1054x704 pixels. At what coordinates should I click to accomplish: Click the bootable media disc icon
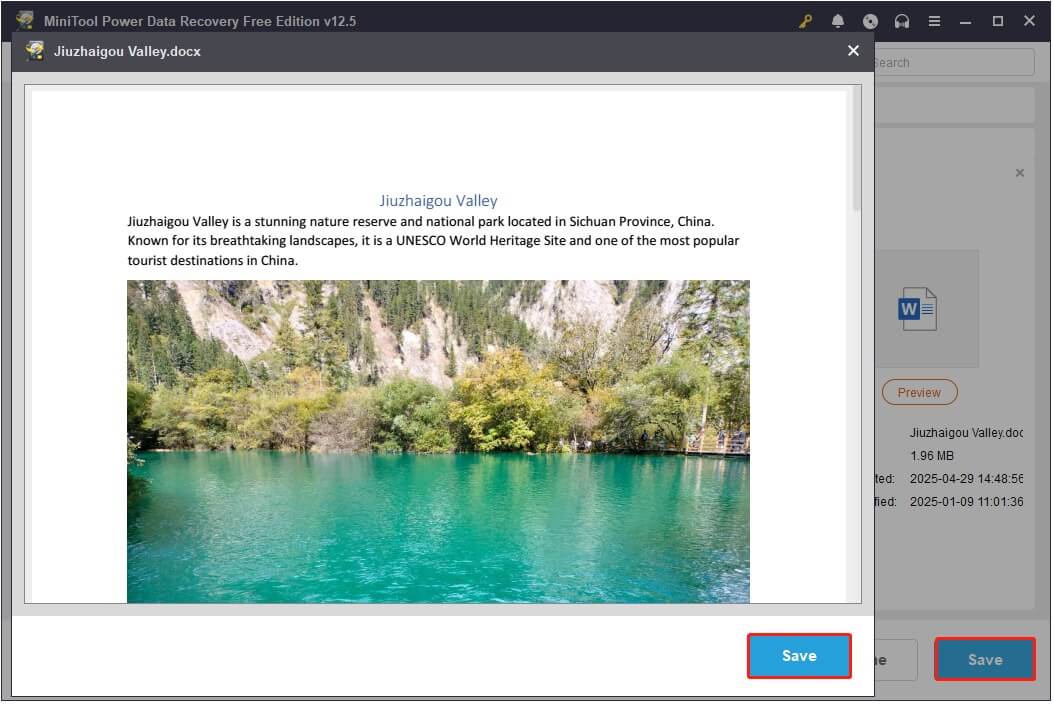[x=870, y=21]
